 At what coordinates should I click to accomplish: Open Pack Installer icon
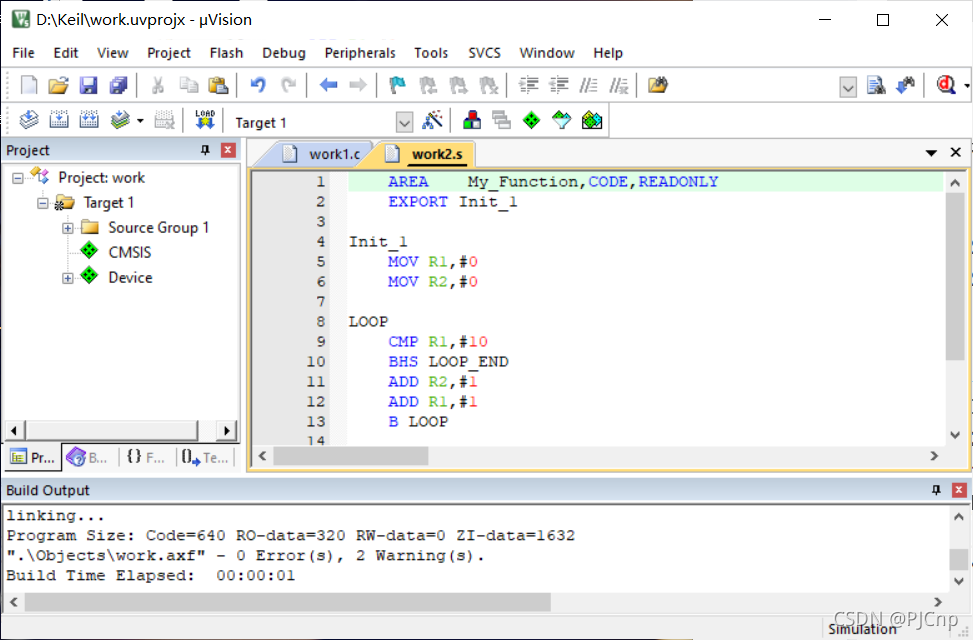pyautogui.click(x=592, y=120)
